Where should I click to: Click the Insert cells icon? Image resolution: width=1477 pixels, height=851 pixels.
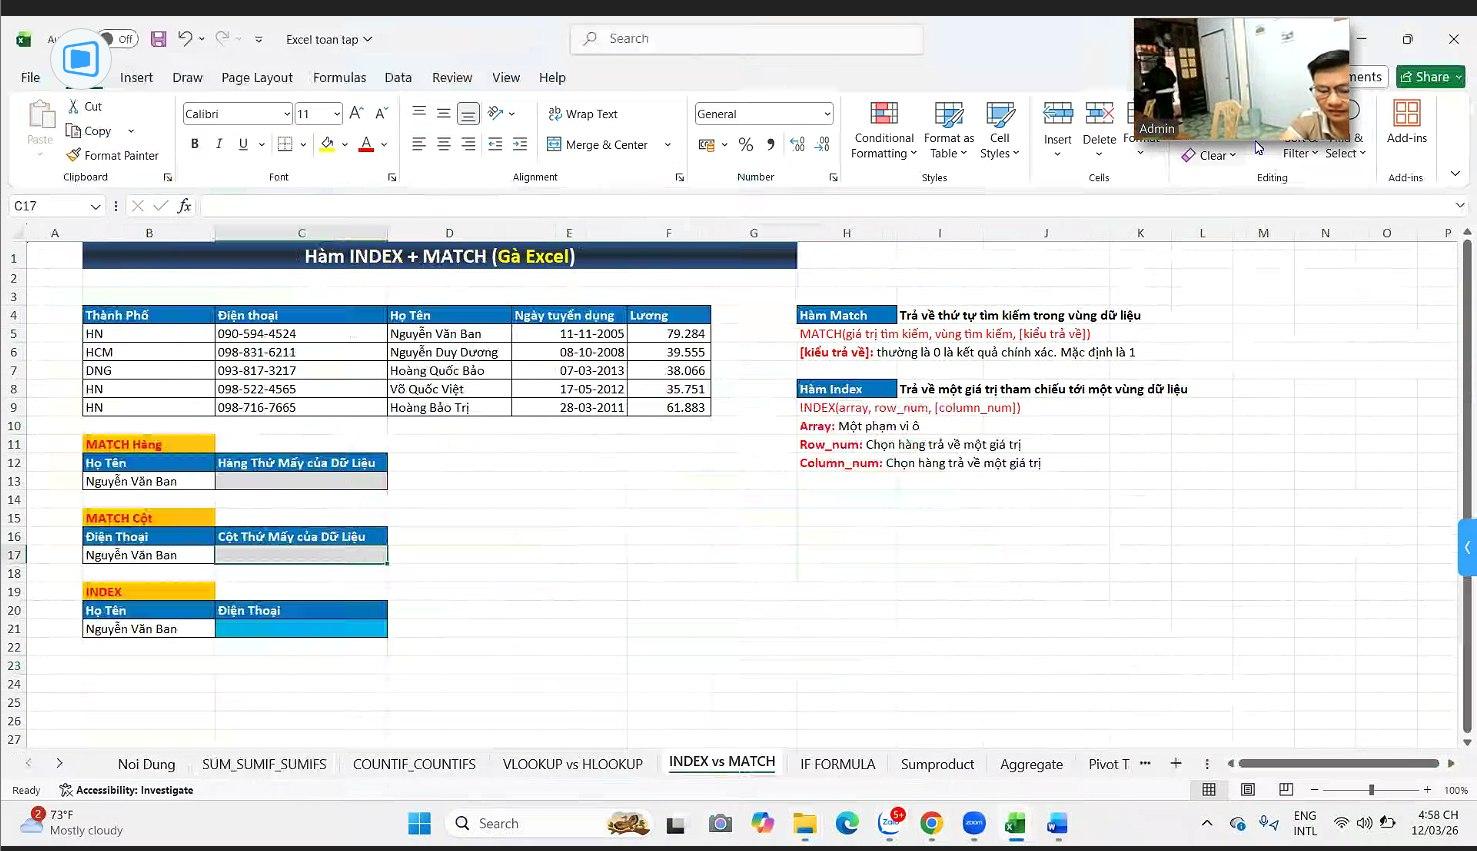(1057, 113)
